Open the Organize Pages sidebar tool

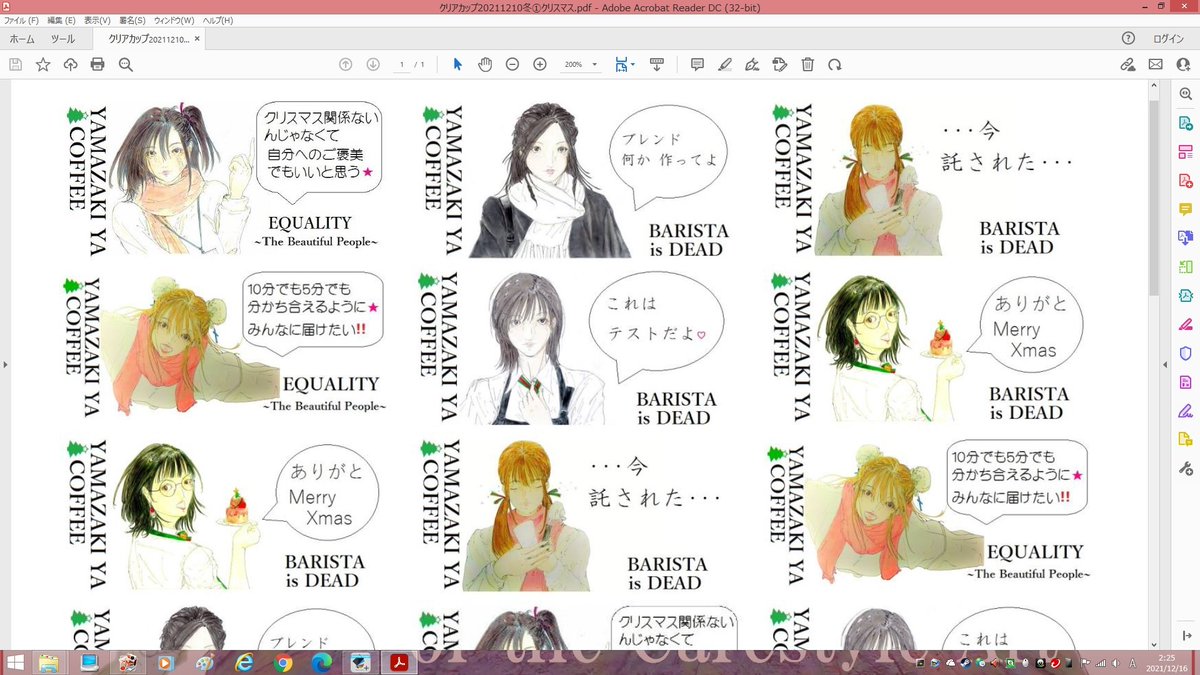(x=1186, y=152)
